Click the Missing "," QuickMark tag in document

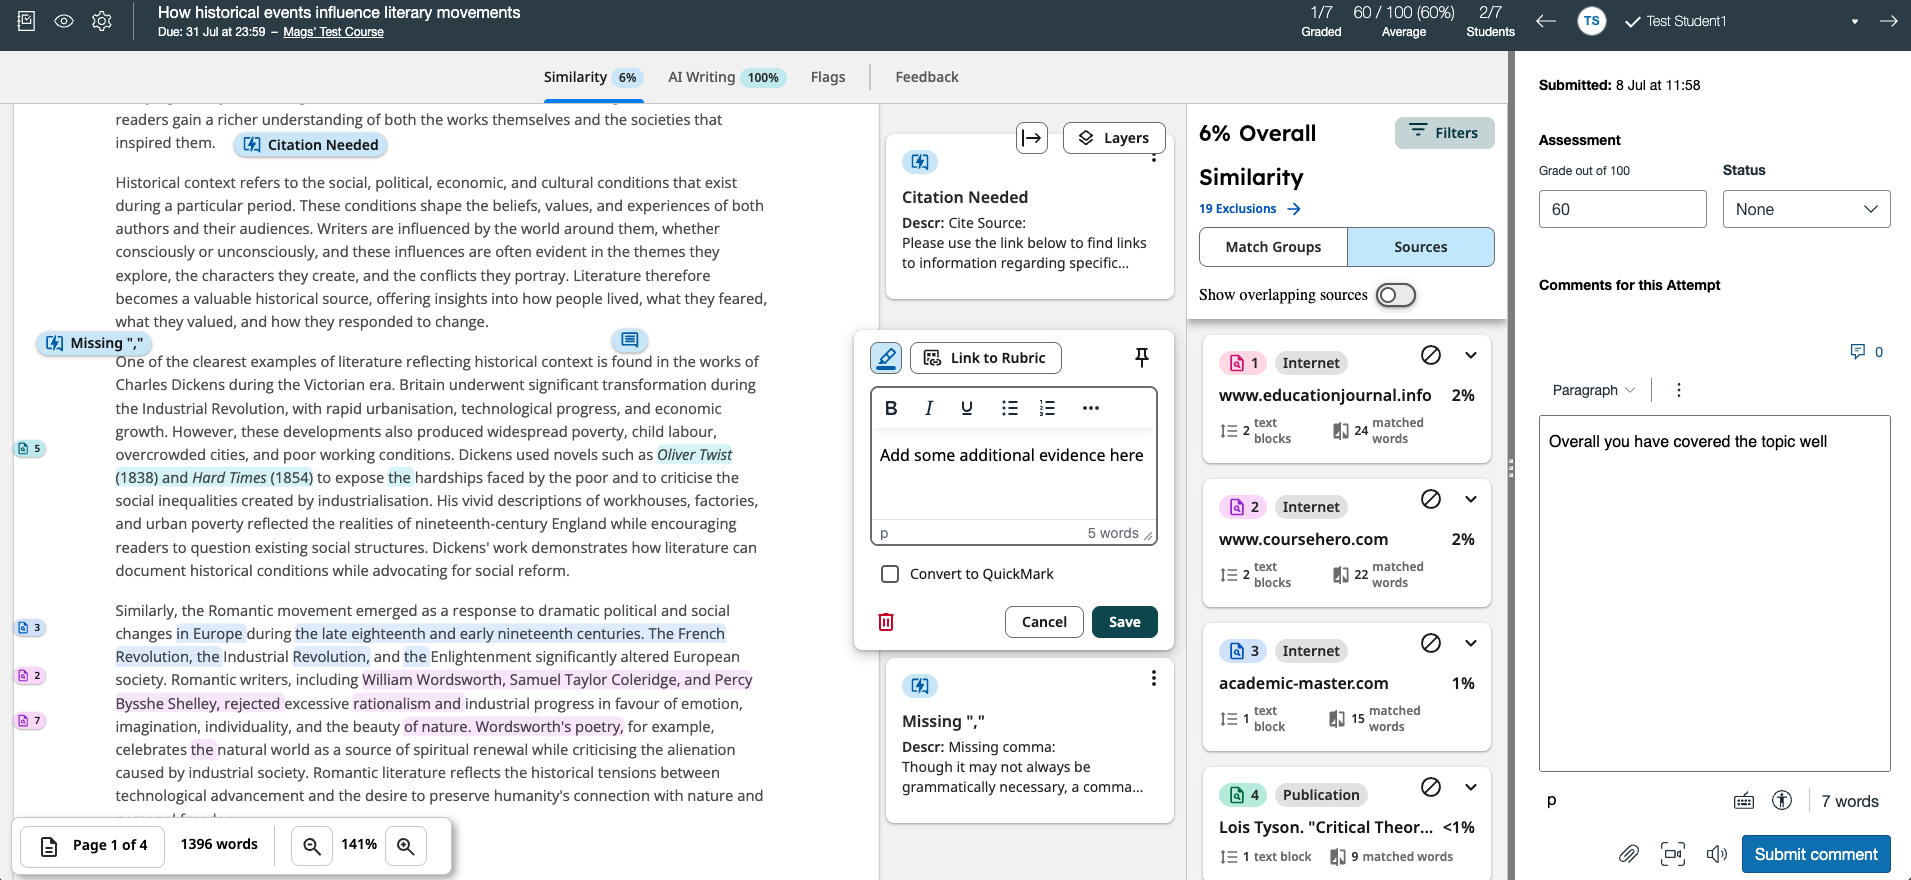(94, 343)
